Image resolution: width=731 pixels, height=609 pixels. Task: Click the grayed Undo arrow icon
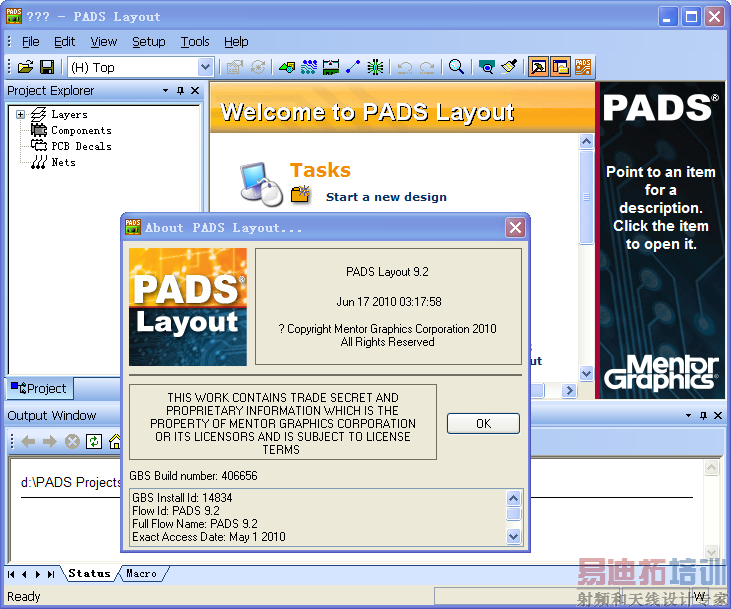tap(404, 68)
